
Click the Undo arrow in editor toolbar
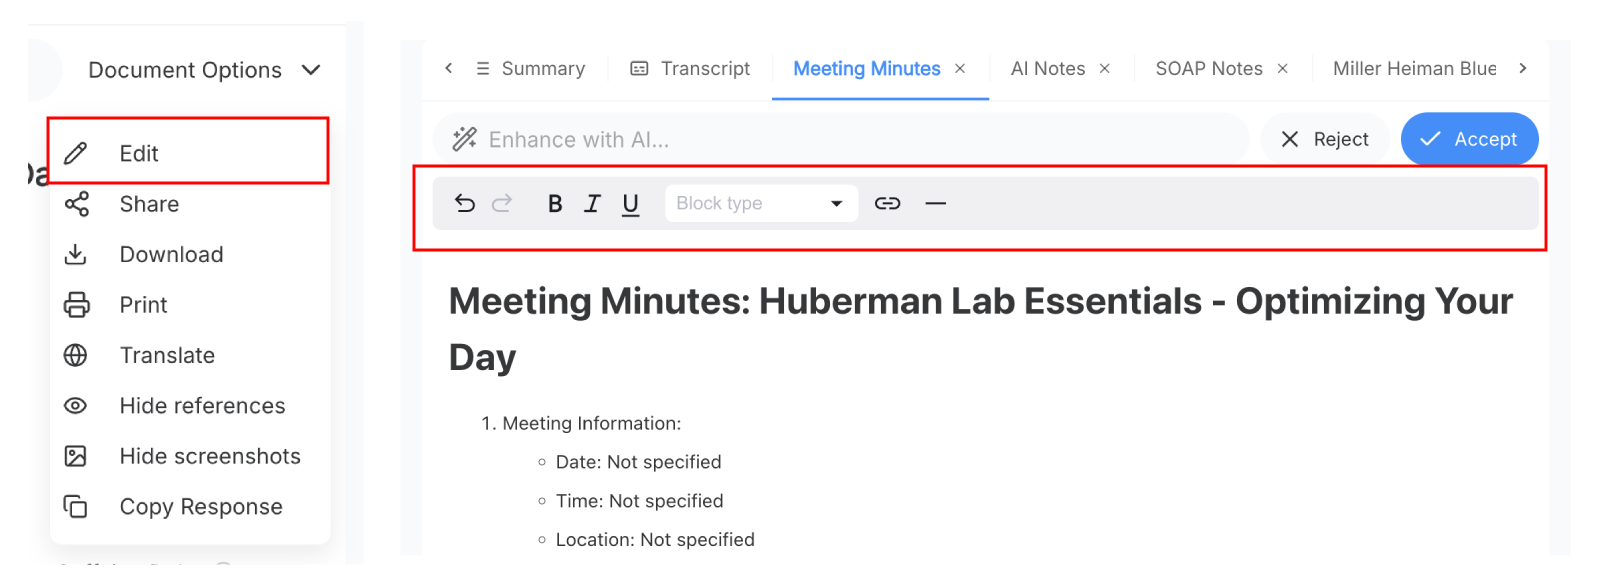(464, 204)
